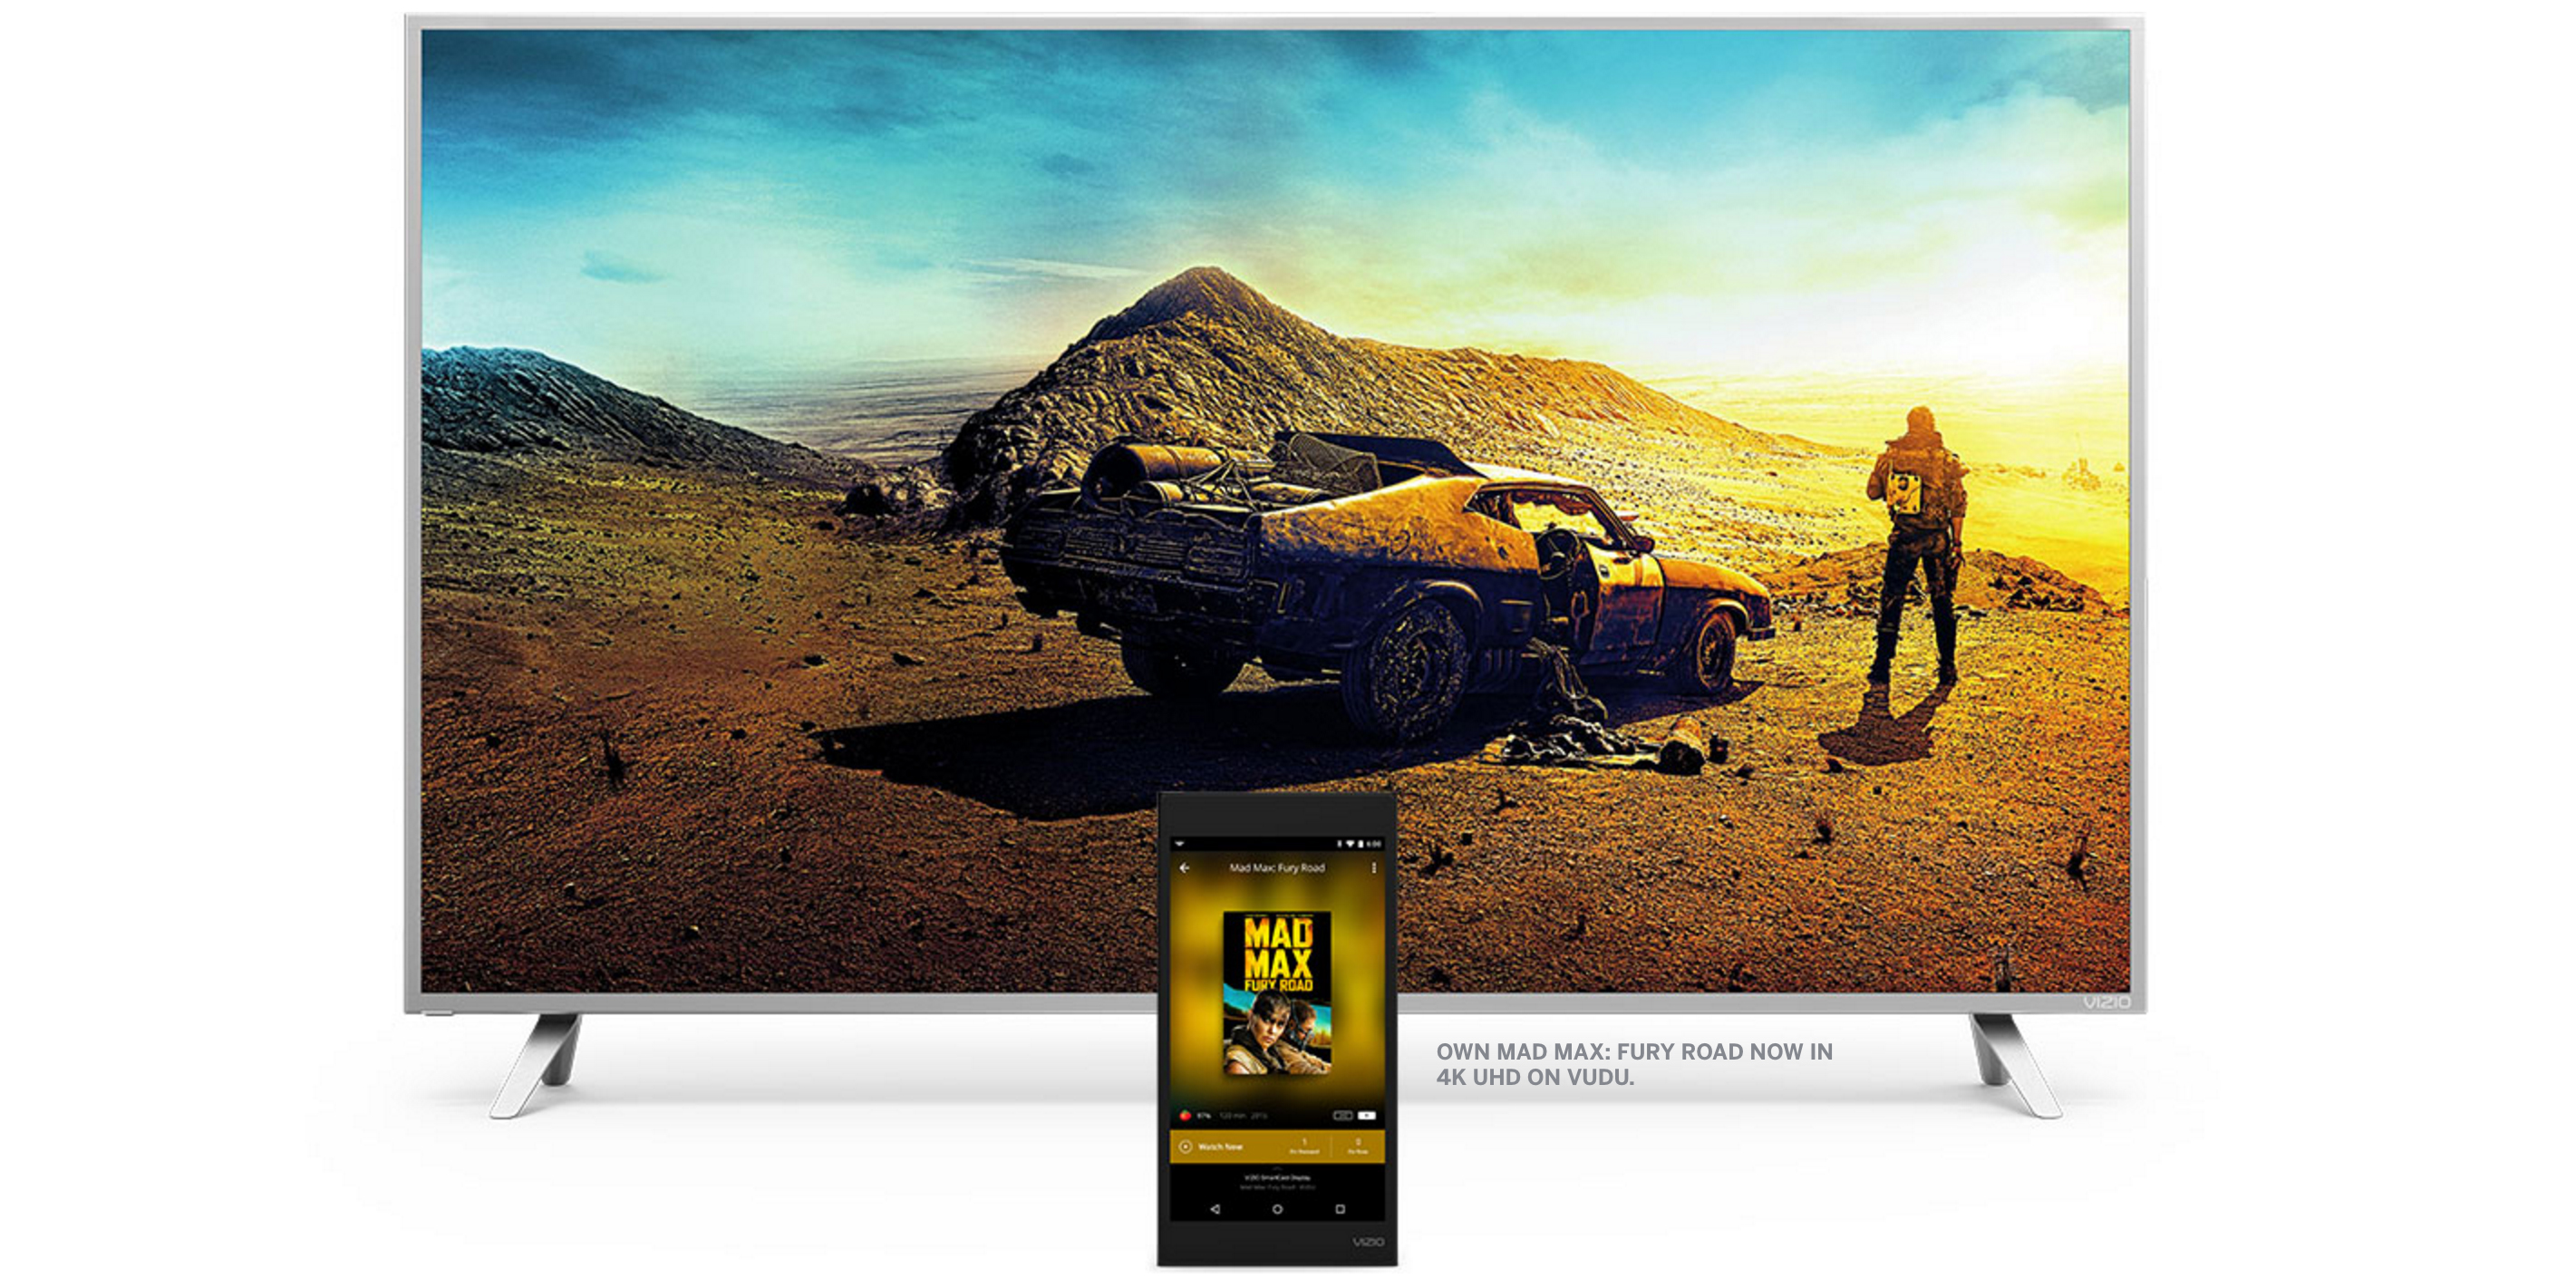Viewport: 2576px width, 1288px height.
Task: Expand the VIZIO SmartCast Display bar
Action: pos(1277,1178)
